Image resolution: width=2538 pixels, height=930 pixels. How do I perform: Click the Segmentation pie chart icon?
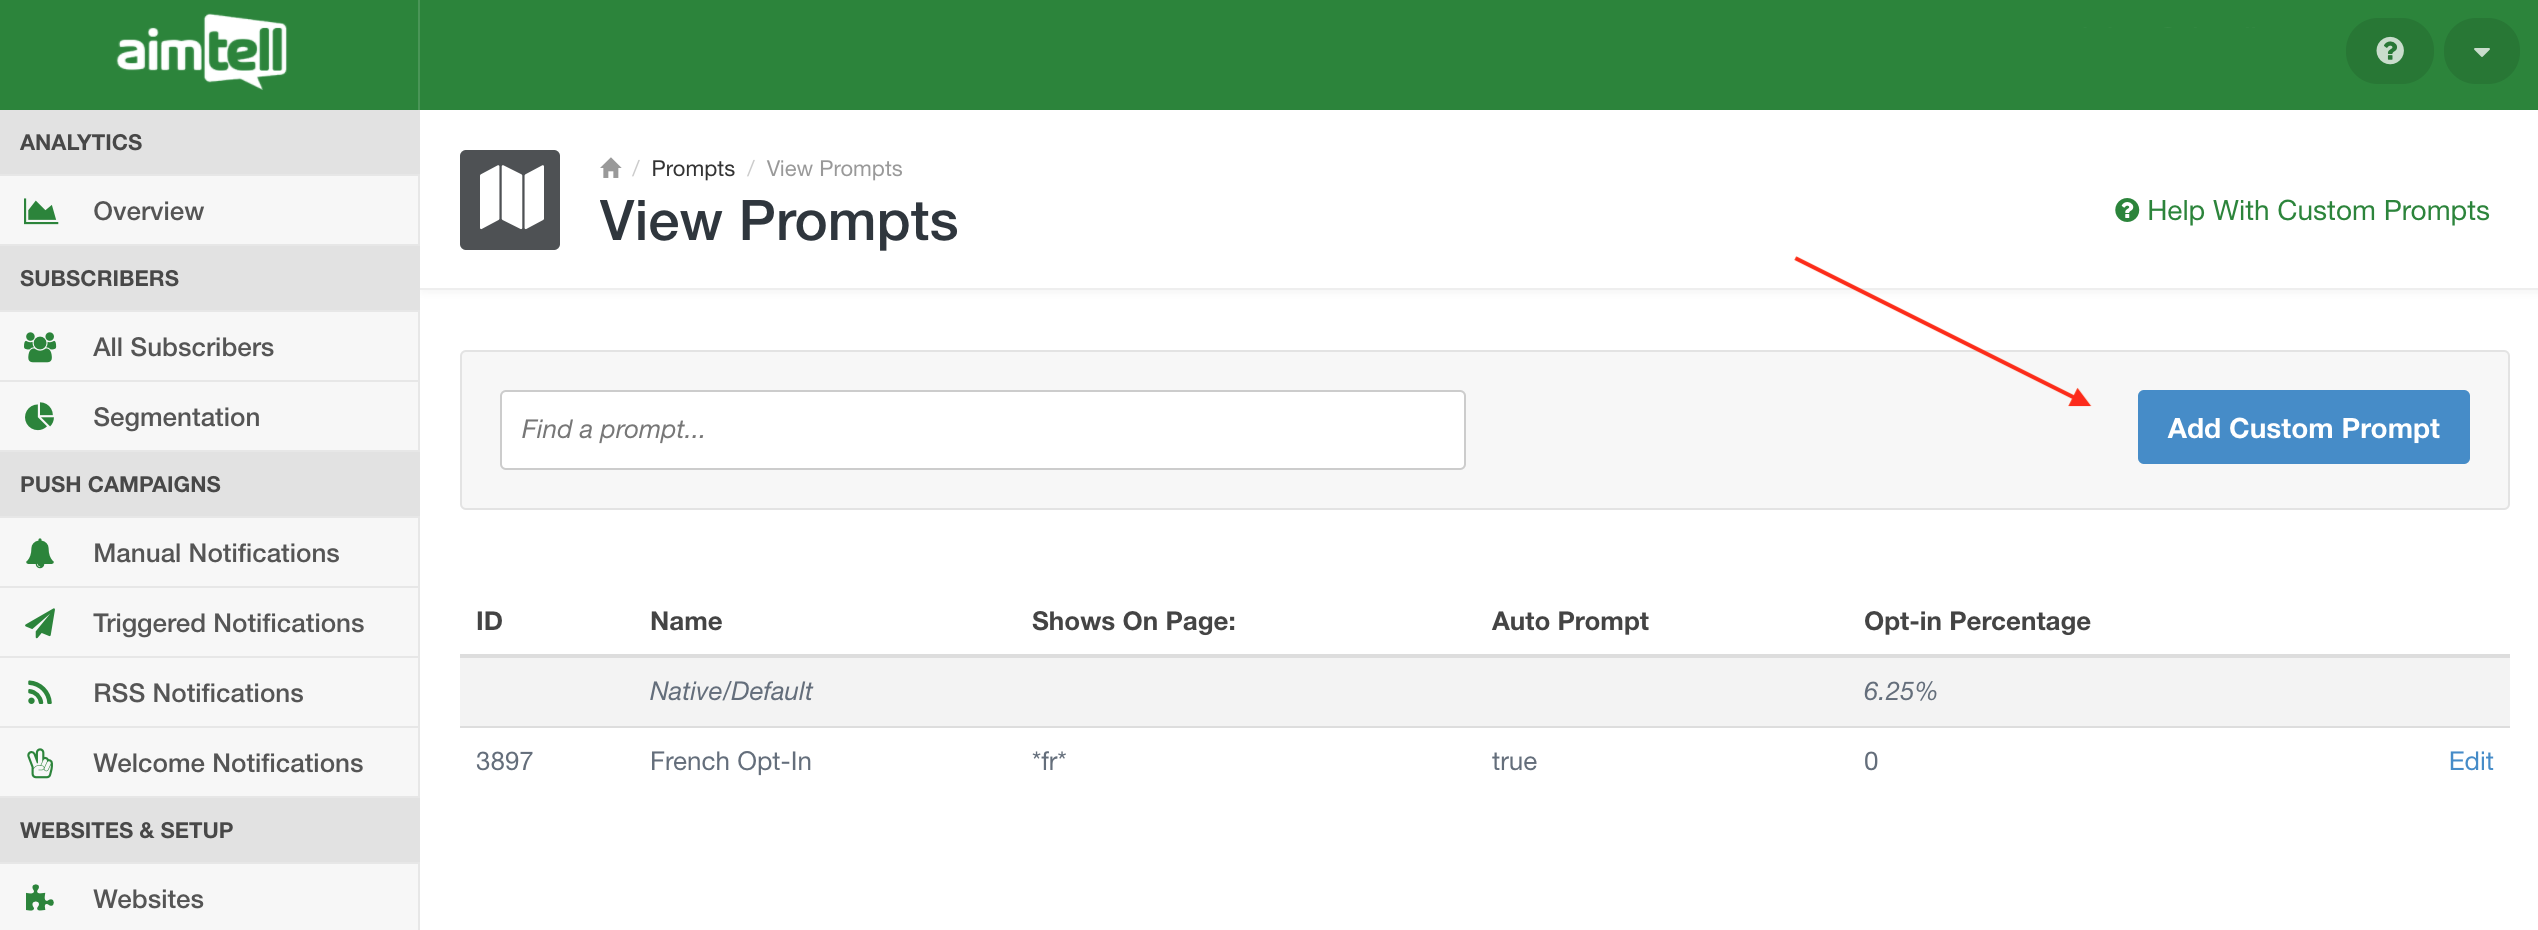[x=40, y=417]
